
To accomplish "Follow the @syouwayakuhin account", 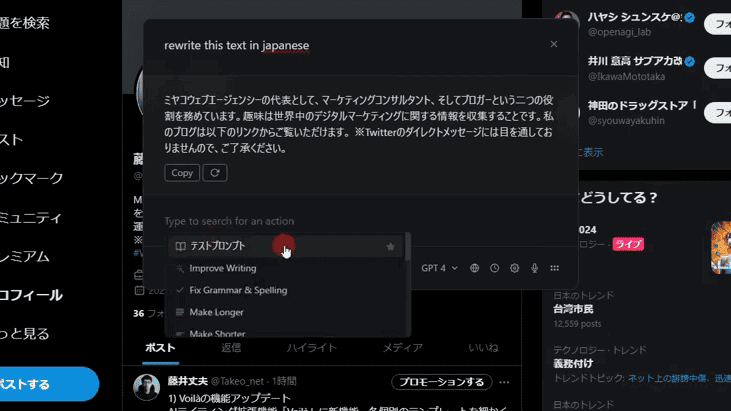I will click(718, 113).
